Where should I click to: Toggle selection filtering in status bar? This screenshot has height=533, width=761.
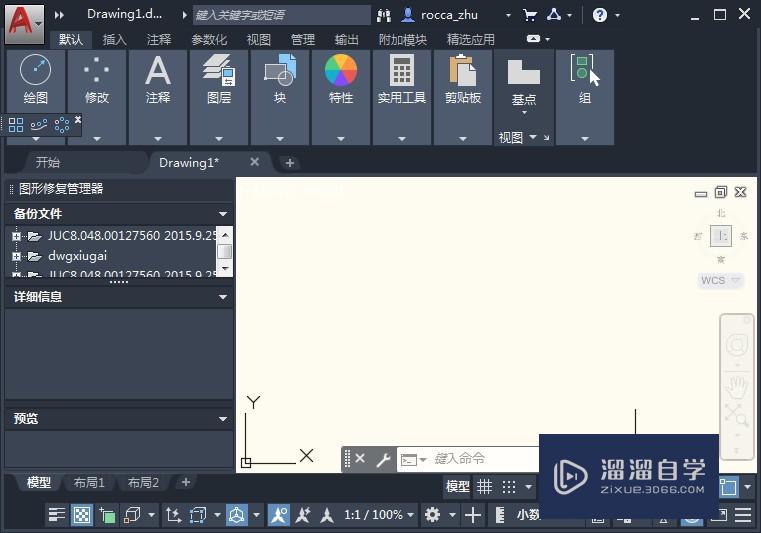point(198,515)
